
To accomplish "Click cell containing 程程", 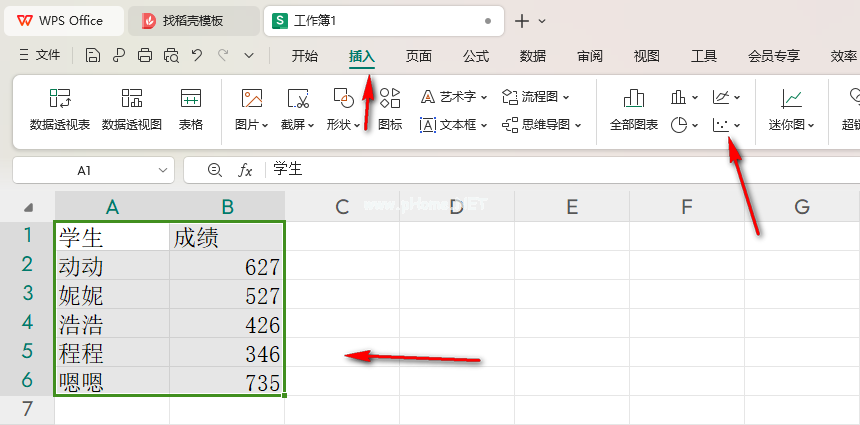I will 112,353.
